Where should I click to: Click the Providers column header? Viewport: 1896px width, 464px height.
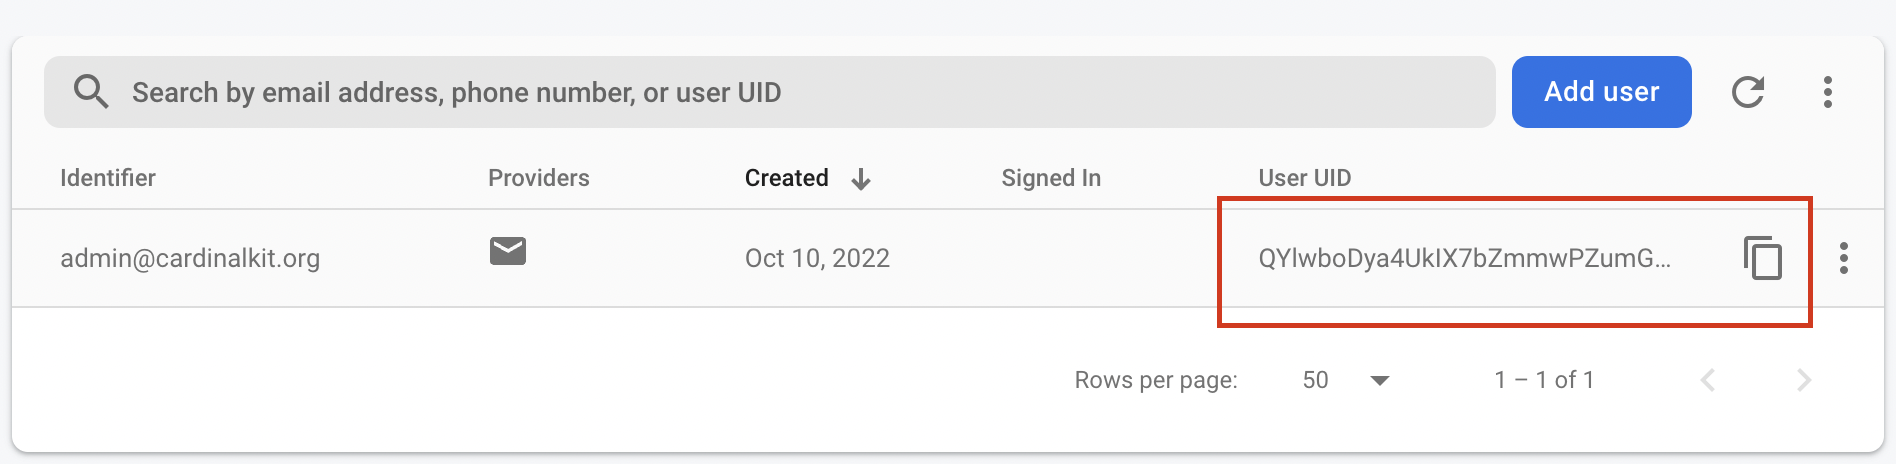[538, 178]
